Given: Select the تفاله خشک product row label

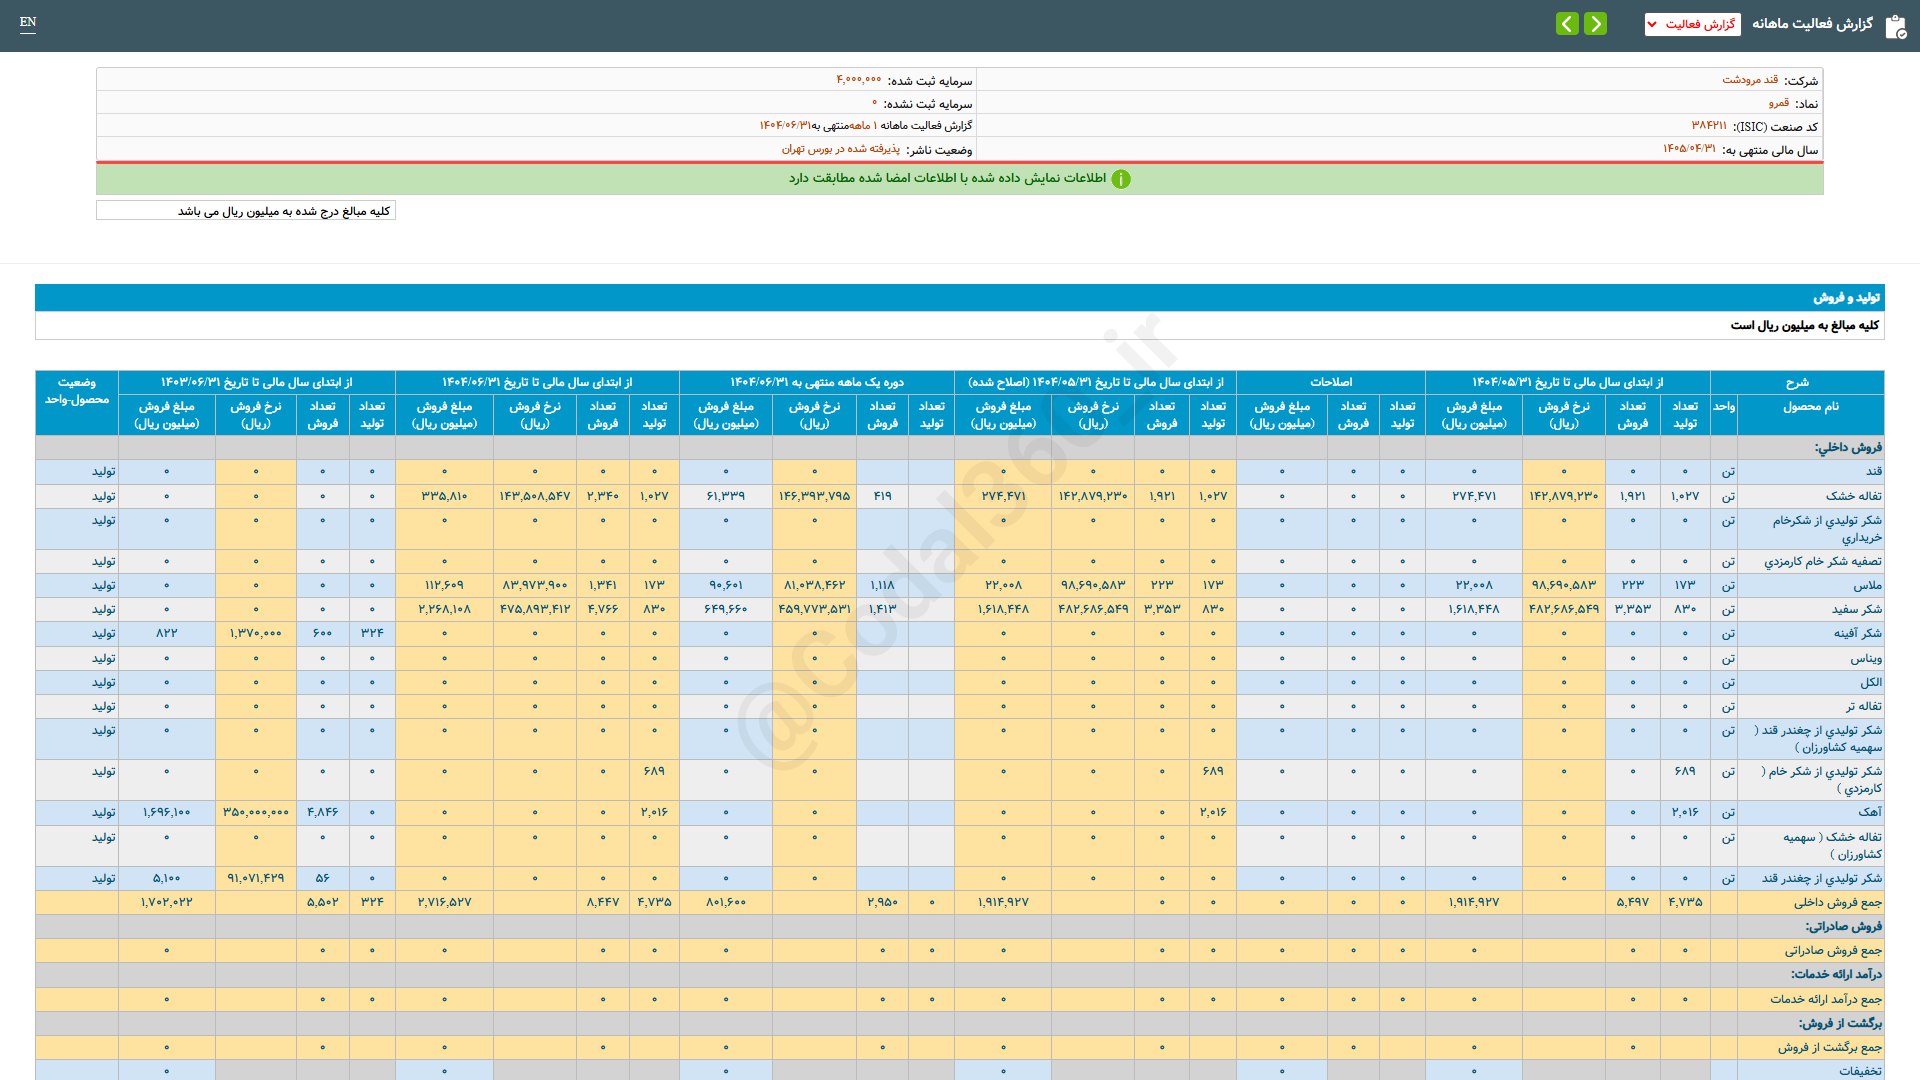Looking at the screenshot, I should click(x=1853, y=496).
